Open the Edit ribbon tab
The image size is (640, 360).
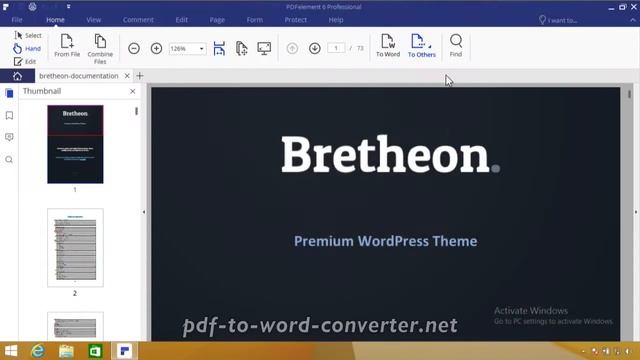(182, 20)
